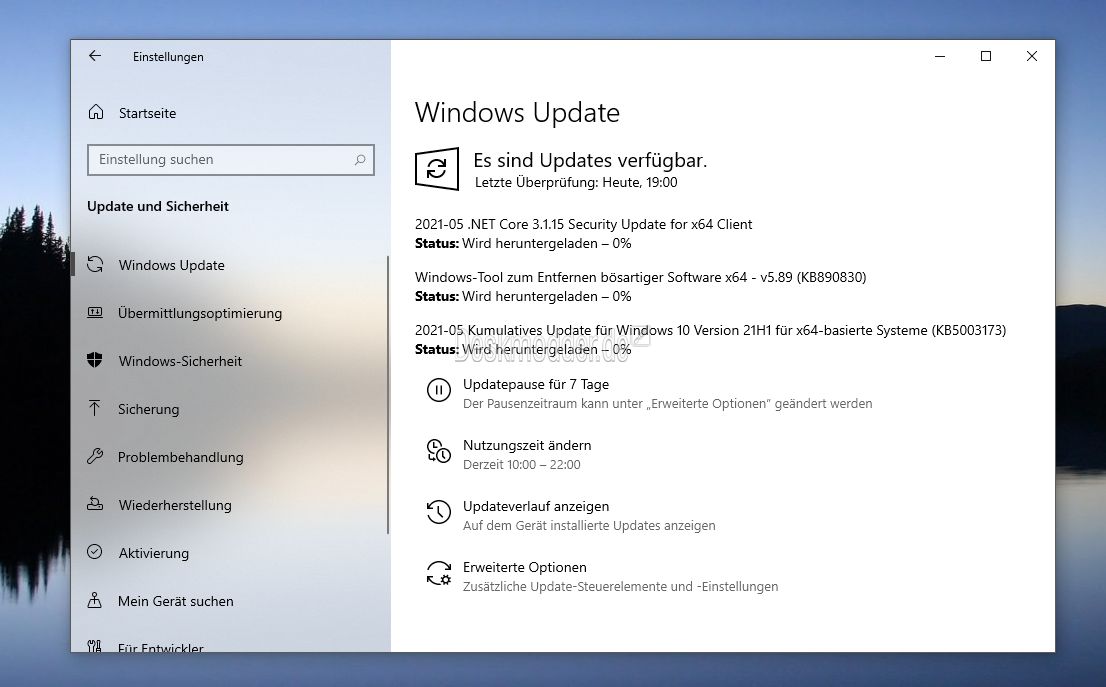Click the Sicherung upload arrow icon
Image resolution: width=1106 pixels, height=687 pixels.
click(x=95, y=408)
